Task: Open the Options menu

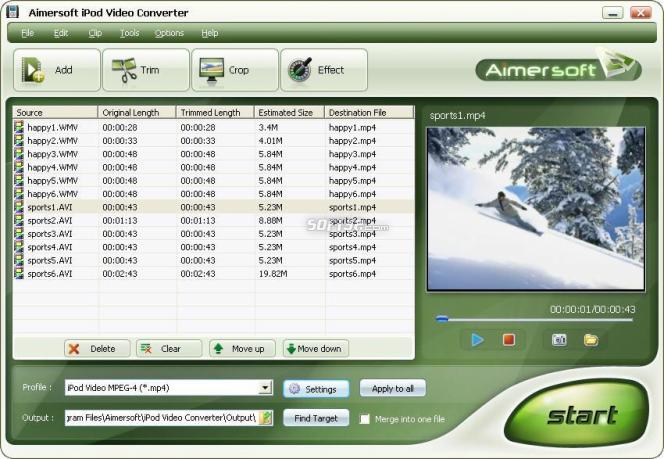Action: click(169, 33)
